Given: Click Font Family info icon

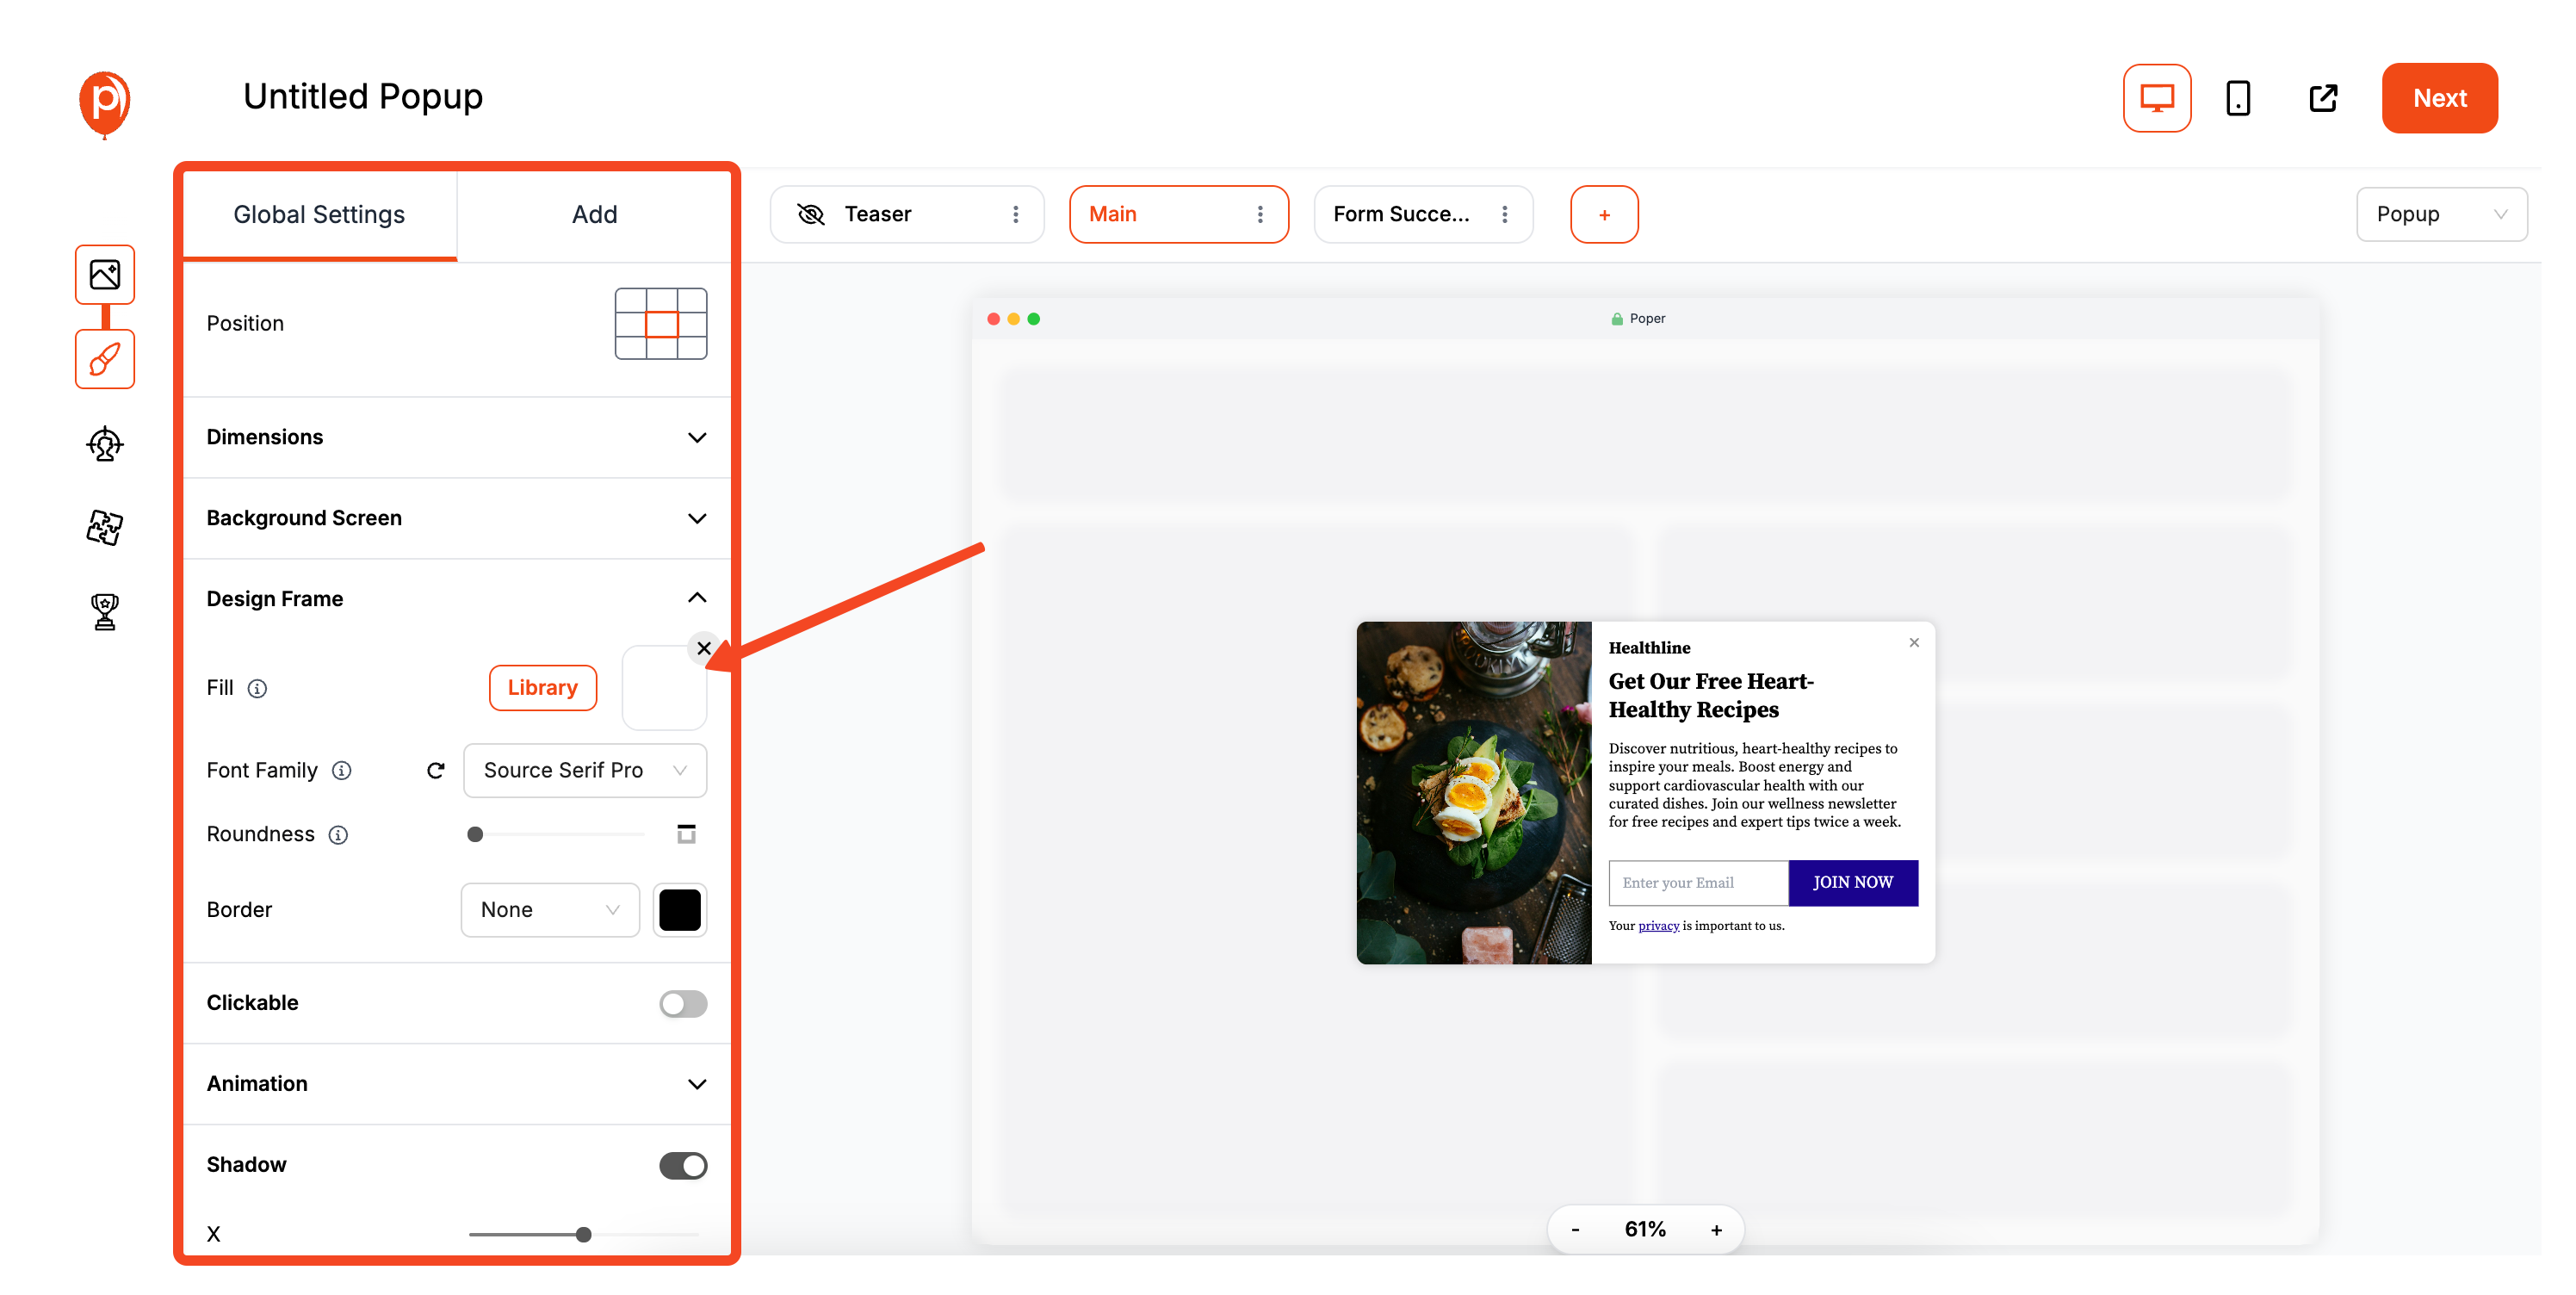Looking at the screenshot, I should pos(341,770).
